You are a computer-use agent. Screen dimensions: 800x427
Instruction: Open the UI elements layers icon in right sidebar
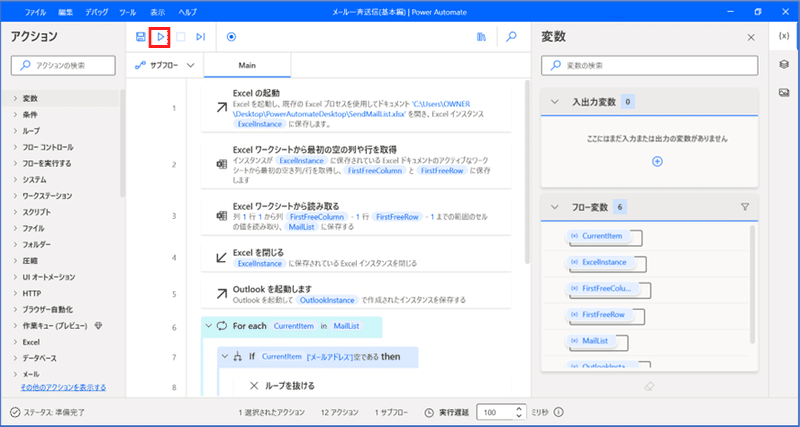(x=784, y=64)
